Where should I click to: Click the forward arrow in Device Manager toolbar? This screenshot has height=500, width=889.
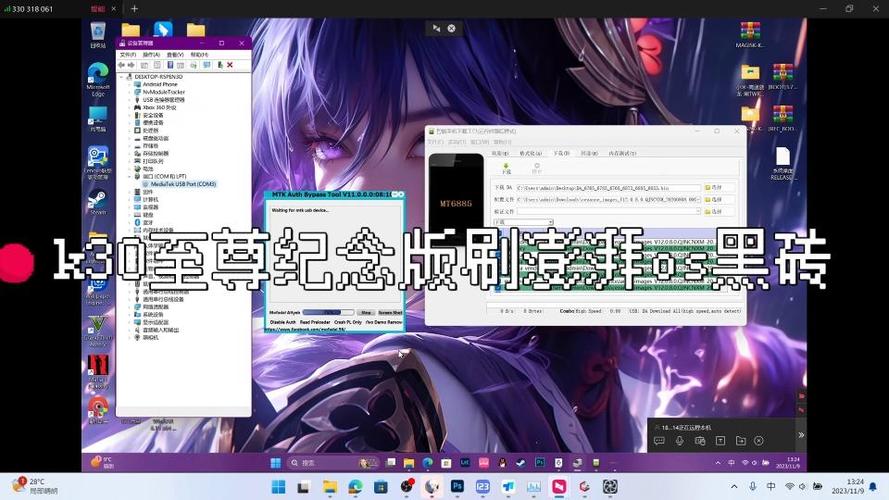click(131, 65)
